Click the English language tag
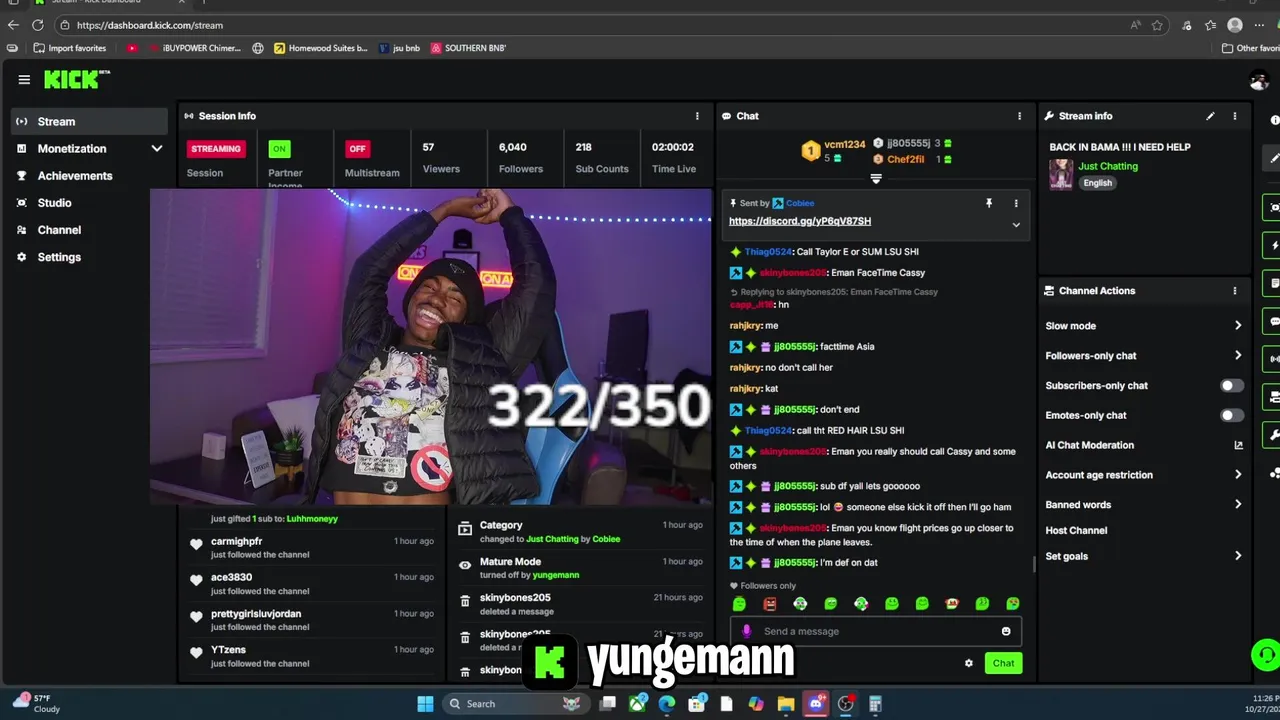The image size is (1280, 720). pos(1097,183)
